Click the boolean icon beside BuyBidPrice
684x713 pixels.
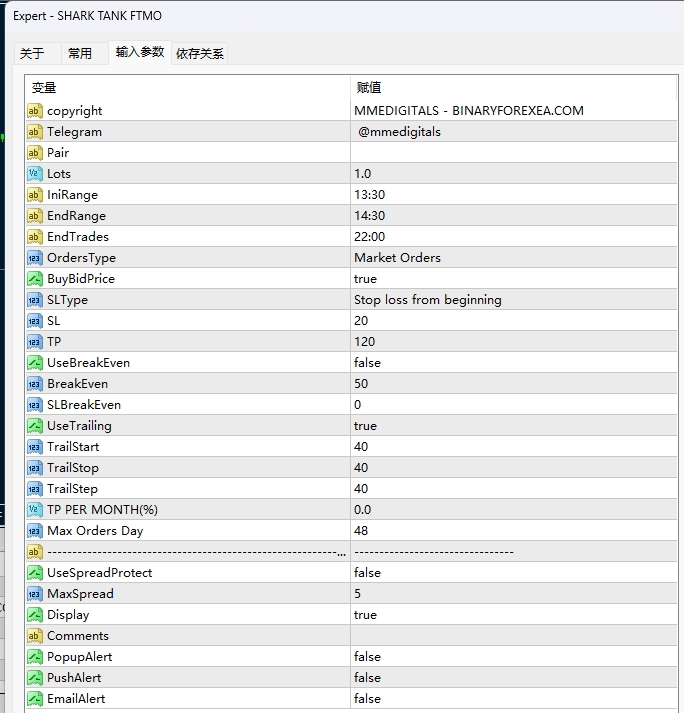(35, 279)
